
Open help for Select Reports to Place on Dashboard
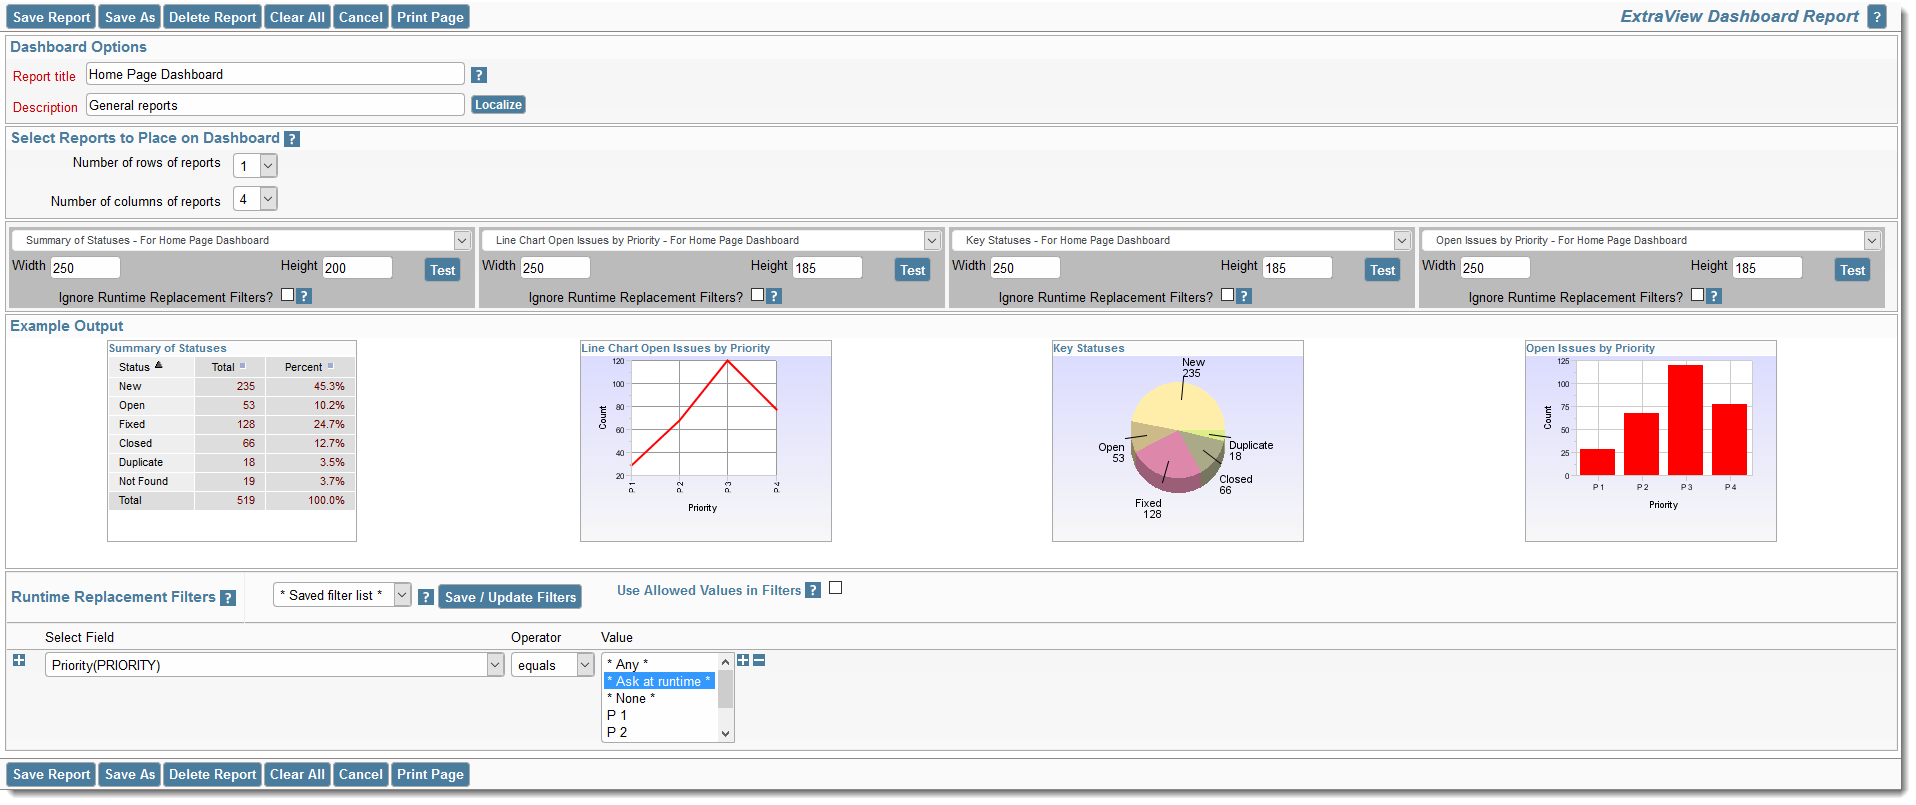(292, 139)
